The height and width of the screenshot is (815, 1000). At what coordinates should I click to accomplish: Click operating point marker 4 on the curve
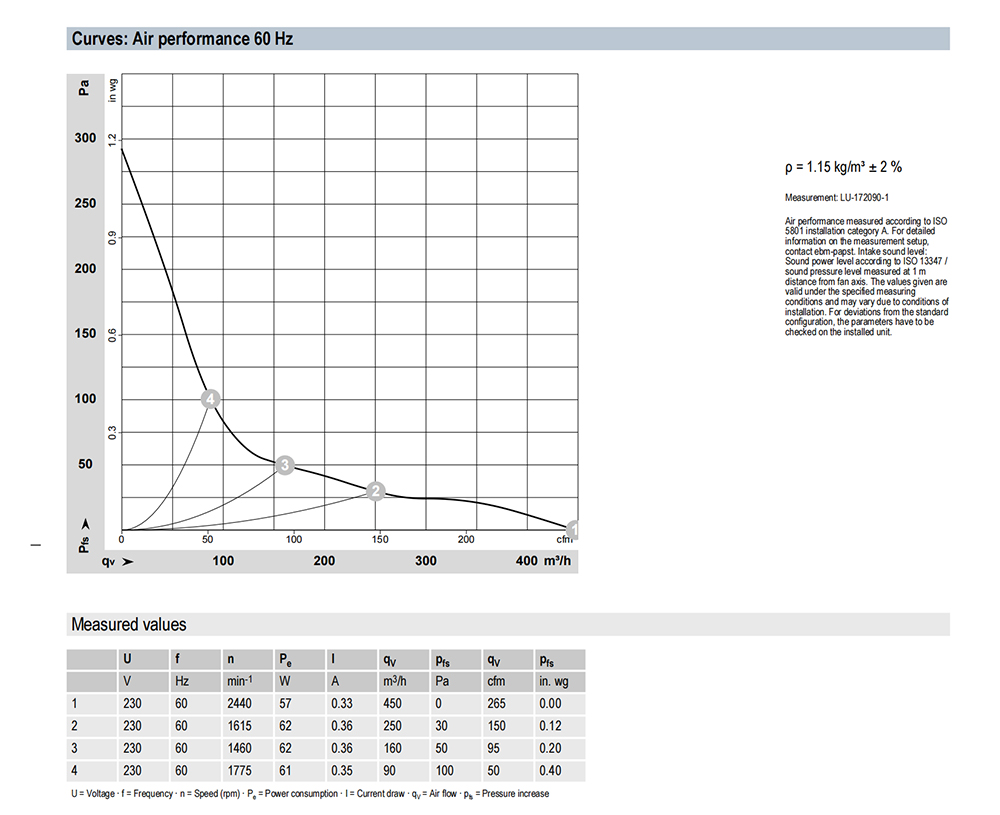point(210,399)
